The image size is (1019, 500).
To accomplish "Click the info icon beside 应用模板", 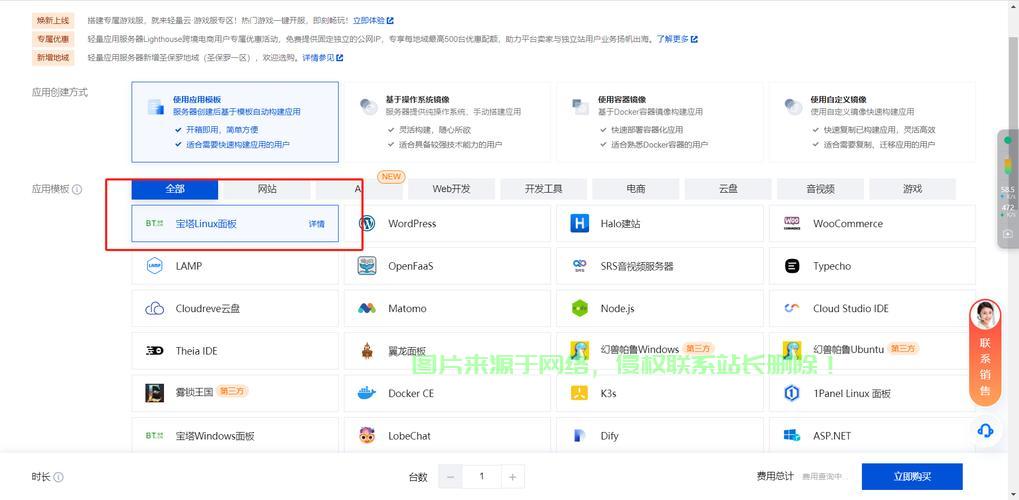I will click(x=77, y=190).
